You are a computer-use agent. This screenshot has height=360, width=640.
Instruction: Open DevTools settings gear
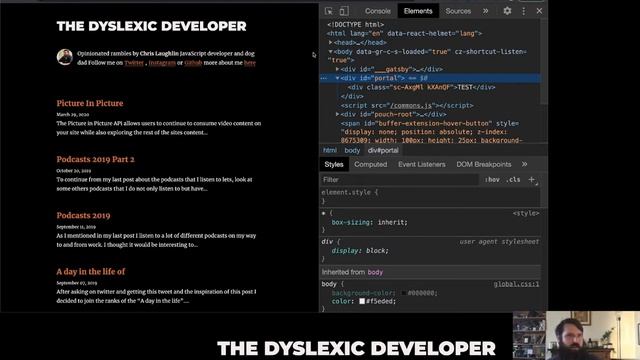pos(507,11)
